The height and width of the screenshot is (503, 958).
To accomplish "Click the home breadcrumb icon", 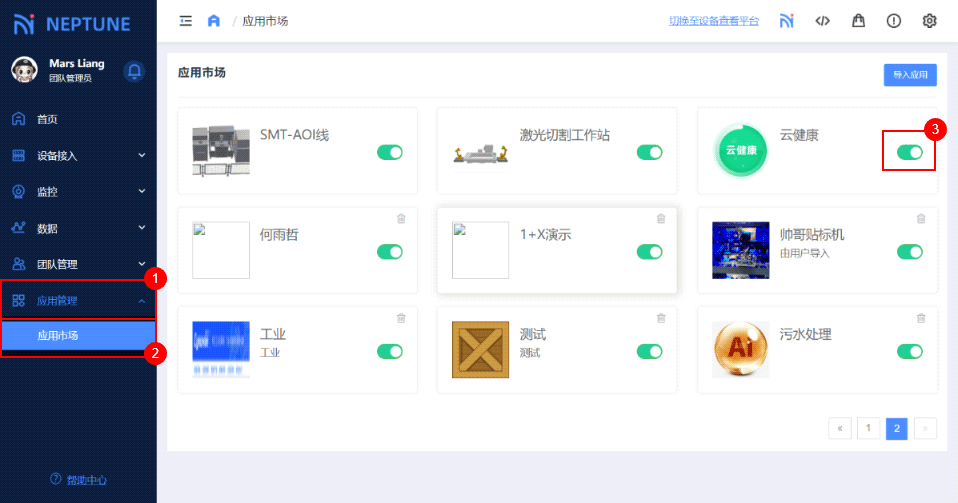I will click(x=213, y=21).
